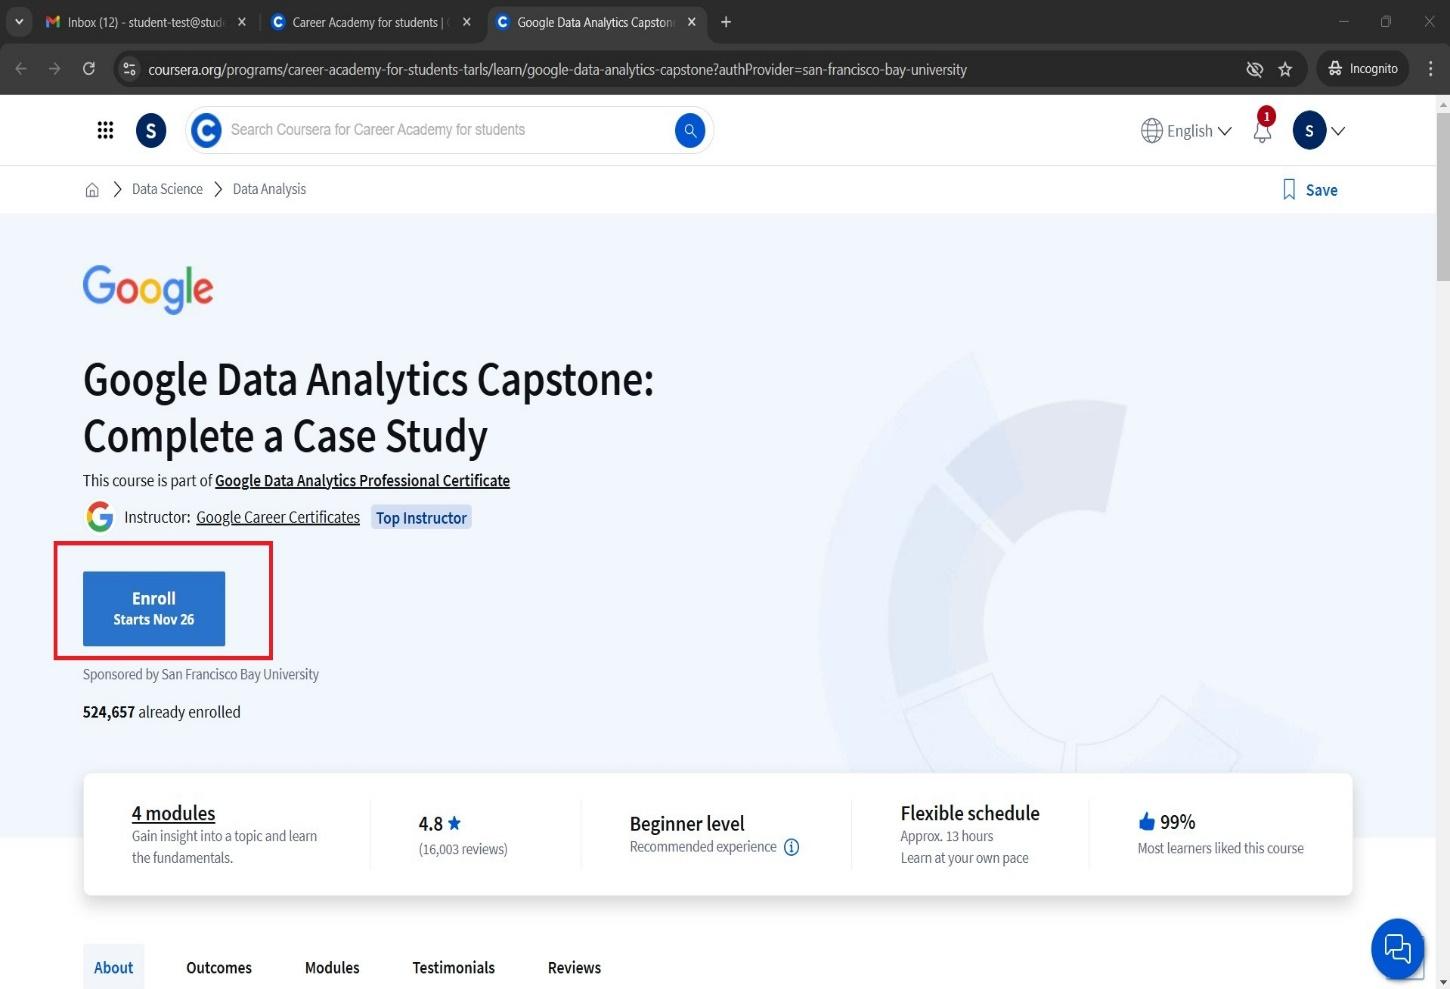Click Sponsored by San Francisco Bay University text
This screenshot has width=1450, height=989.
[x=201, y=674]
